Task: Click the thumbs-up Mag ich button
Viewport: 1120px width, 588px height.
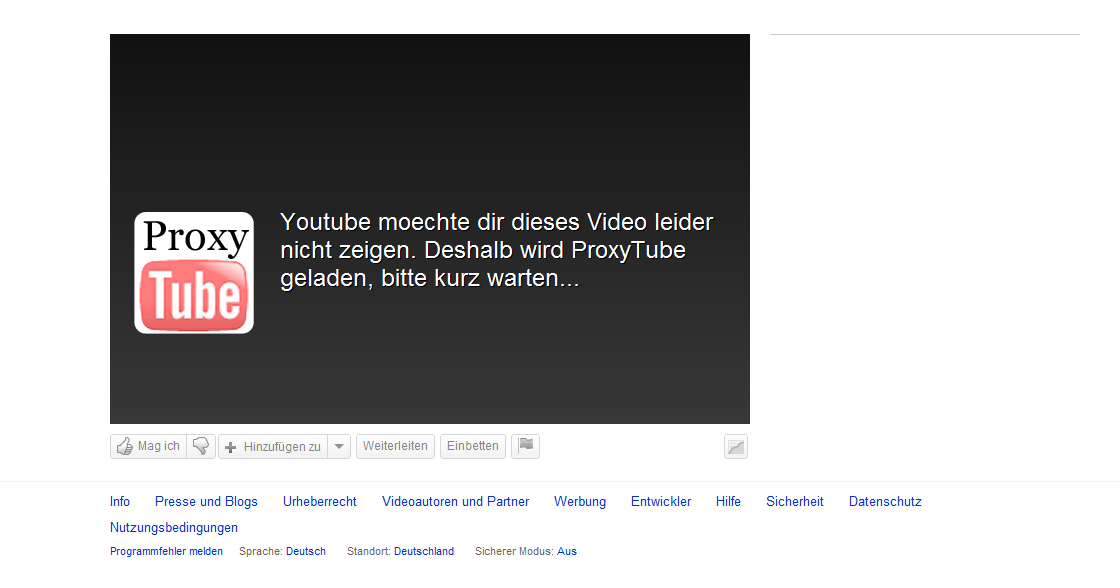Action: coord(149,447)
